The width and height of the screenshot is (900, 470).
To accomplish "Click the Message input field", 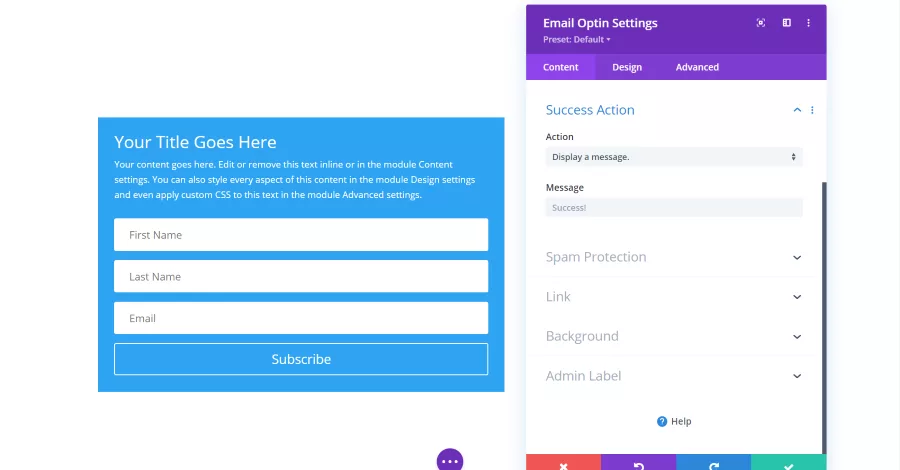I will (674, 208).
